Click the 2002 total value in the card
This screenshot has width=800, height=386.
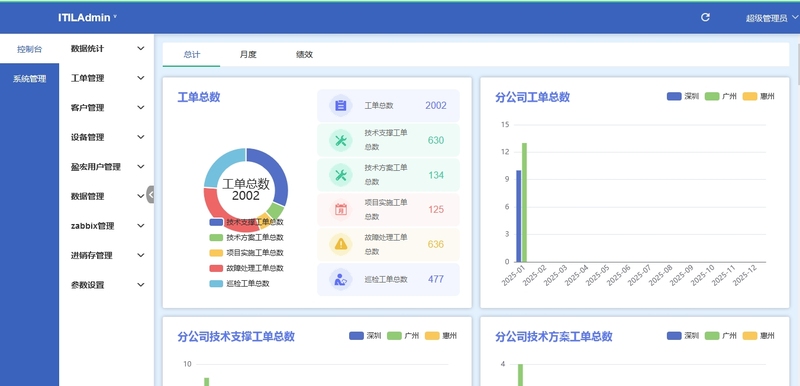point(436,106)
